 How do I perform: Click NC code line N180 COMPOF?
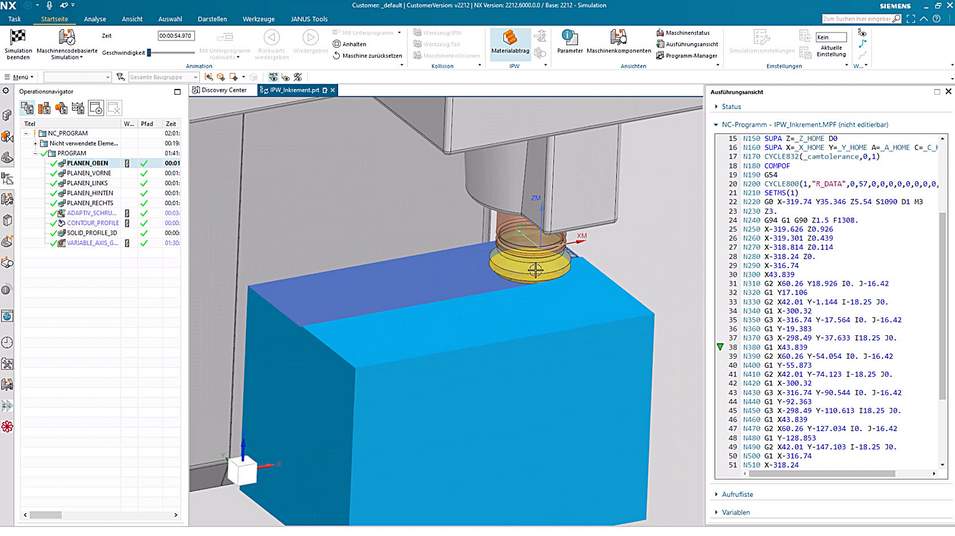point(766,166)
